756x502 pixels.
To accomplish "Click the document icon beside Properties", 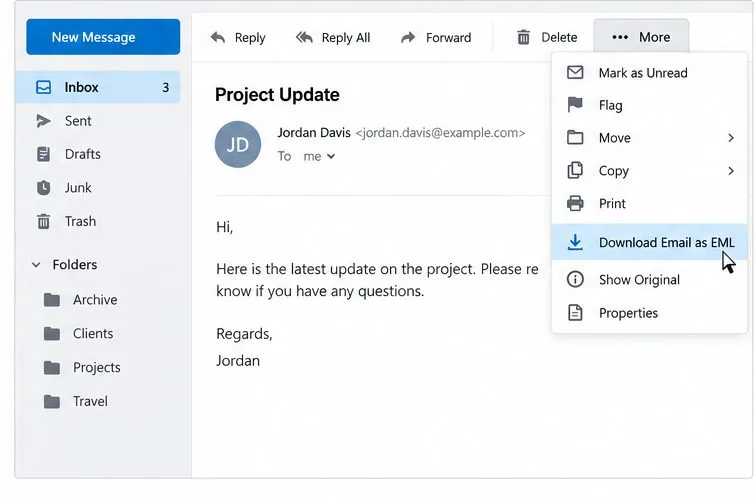I will [575, 313].
